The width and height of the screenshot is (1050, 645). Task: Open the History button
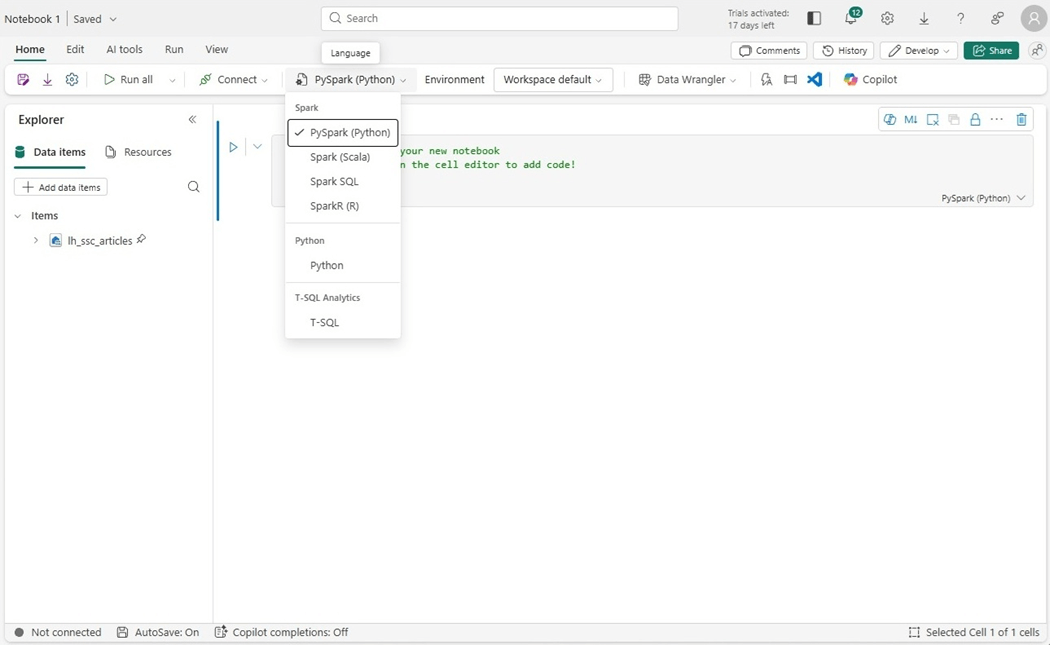coord(844,51)
